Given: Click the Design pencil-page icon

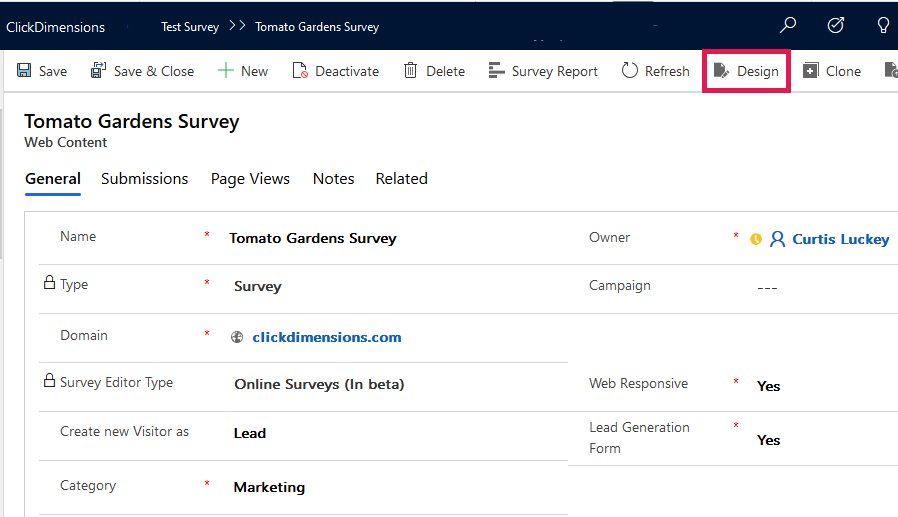Looking at the screenshot, I should click(x=721, y=70).
